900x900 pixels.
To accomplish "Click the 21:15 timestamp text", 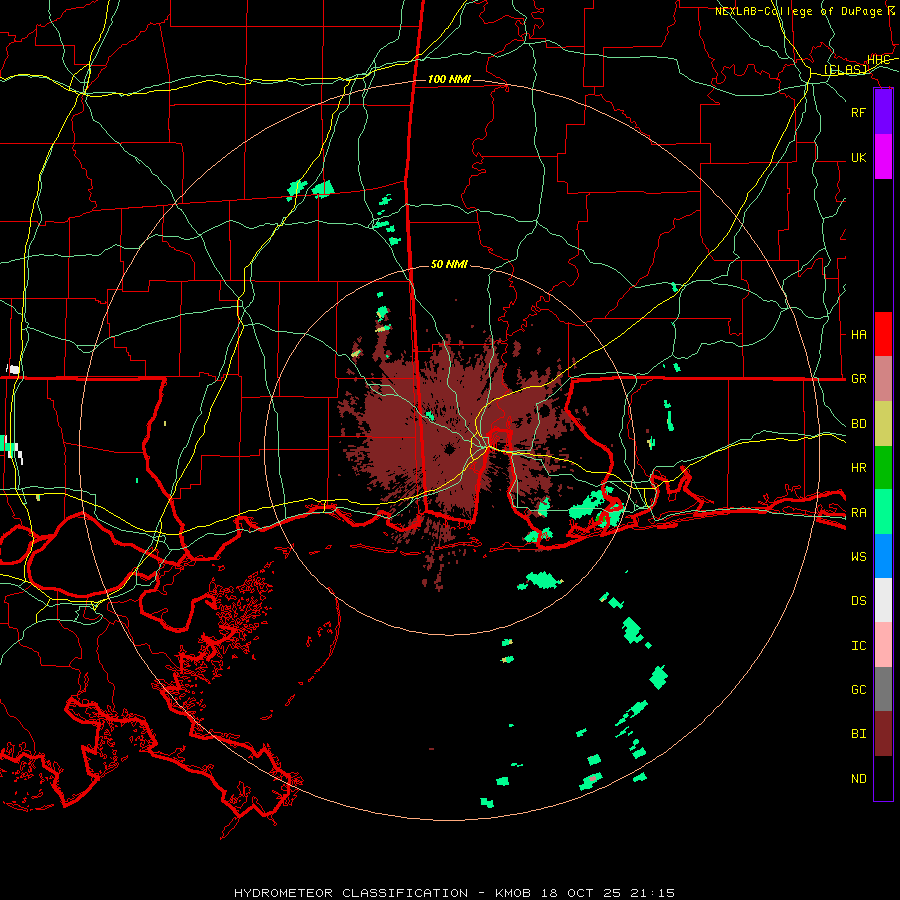I will click(x=651, y=893).
